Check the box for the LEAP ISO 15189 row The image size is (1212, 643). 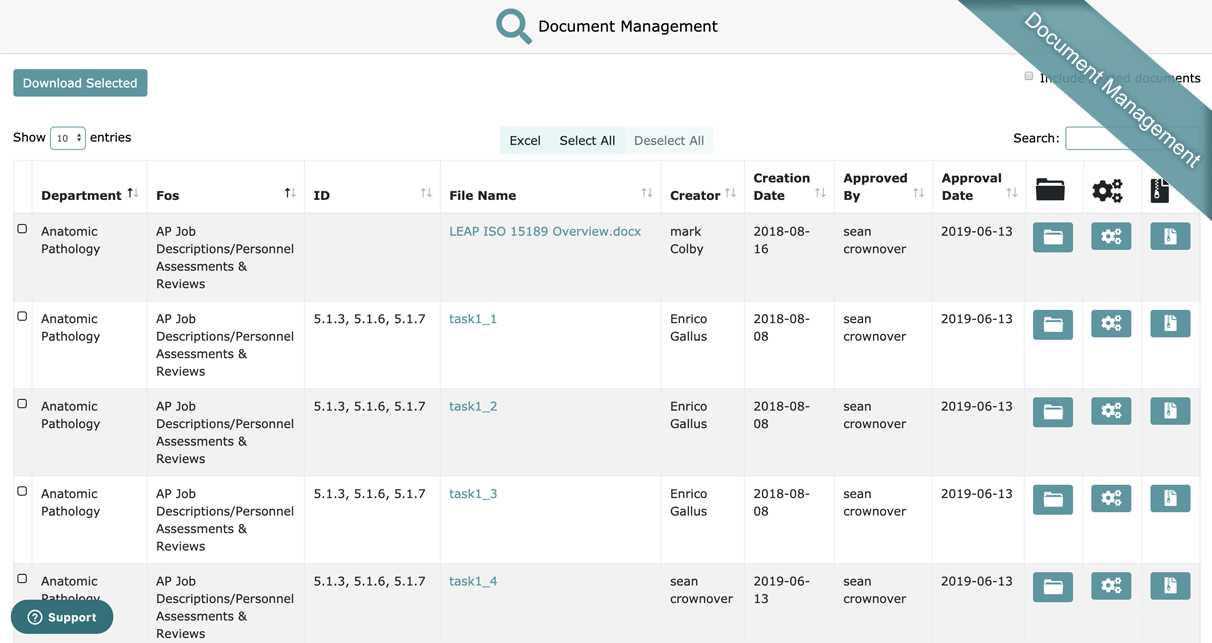click(22, 229)
